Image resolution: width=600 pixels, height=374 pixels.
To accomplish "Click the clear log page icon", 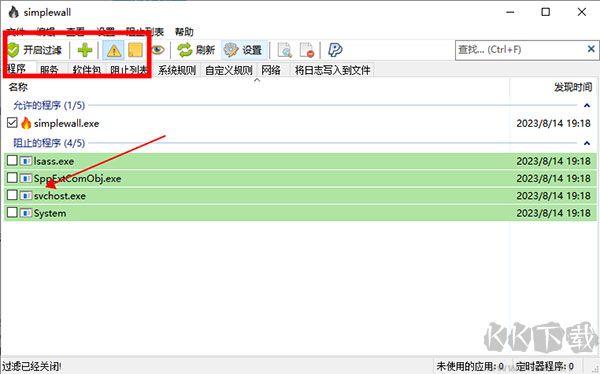I will point(307,50).
